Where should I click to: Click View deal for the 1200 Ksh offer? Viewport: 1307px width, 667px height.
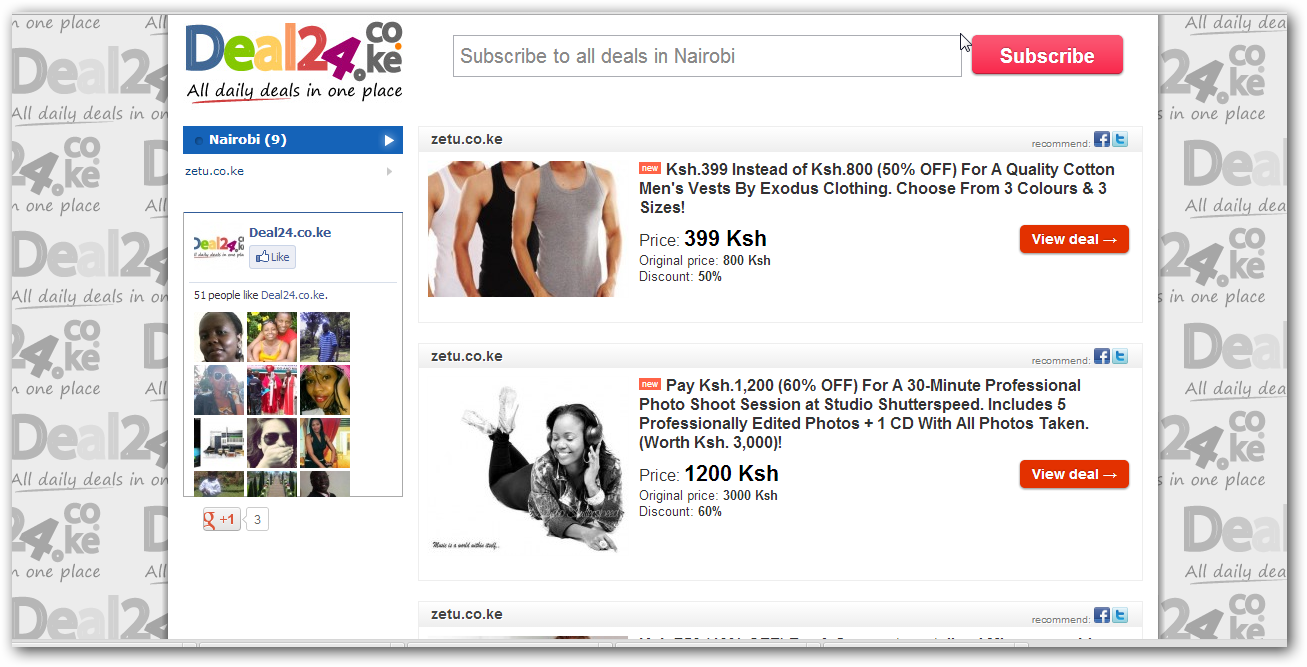pos(1074,474)
